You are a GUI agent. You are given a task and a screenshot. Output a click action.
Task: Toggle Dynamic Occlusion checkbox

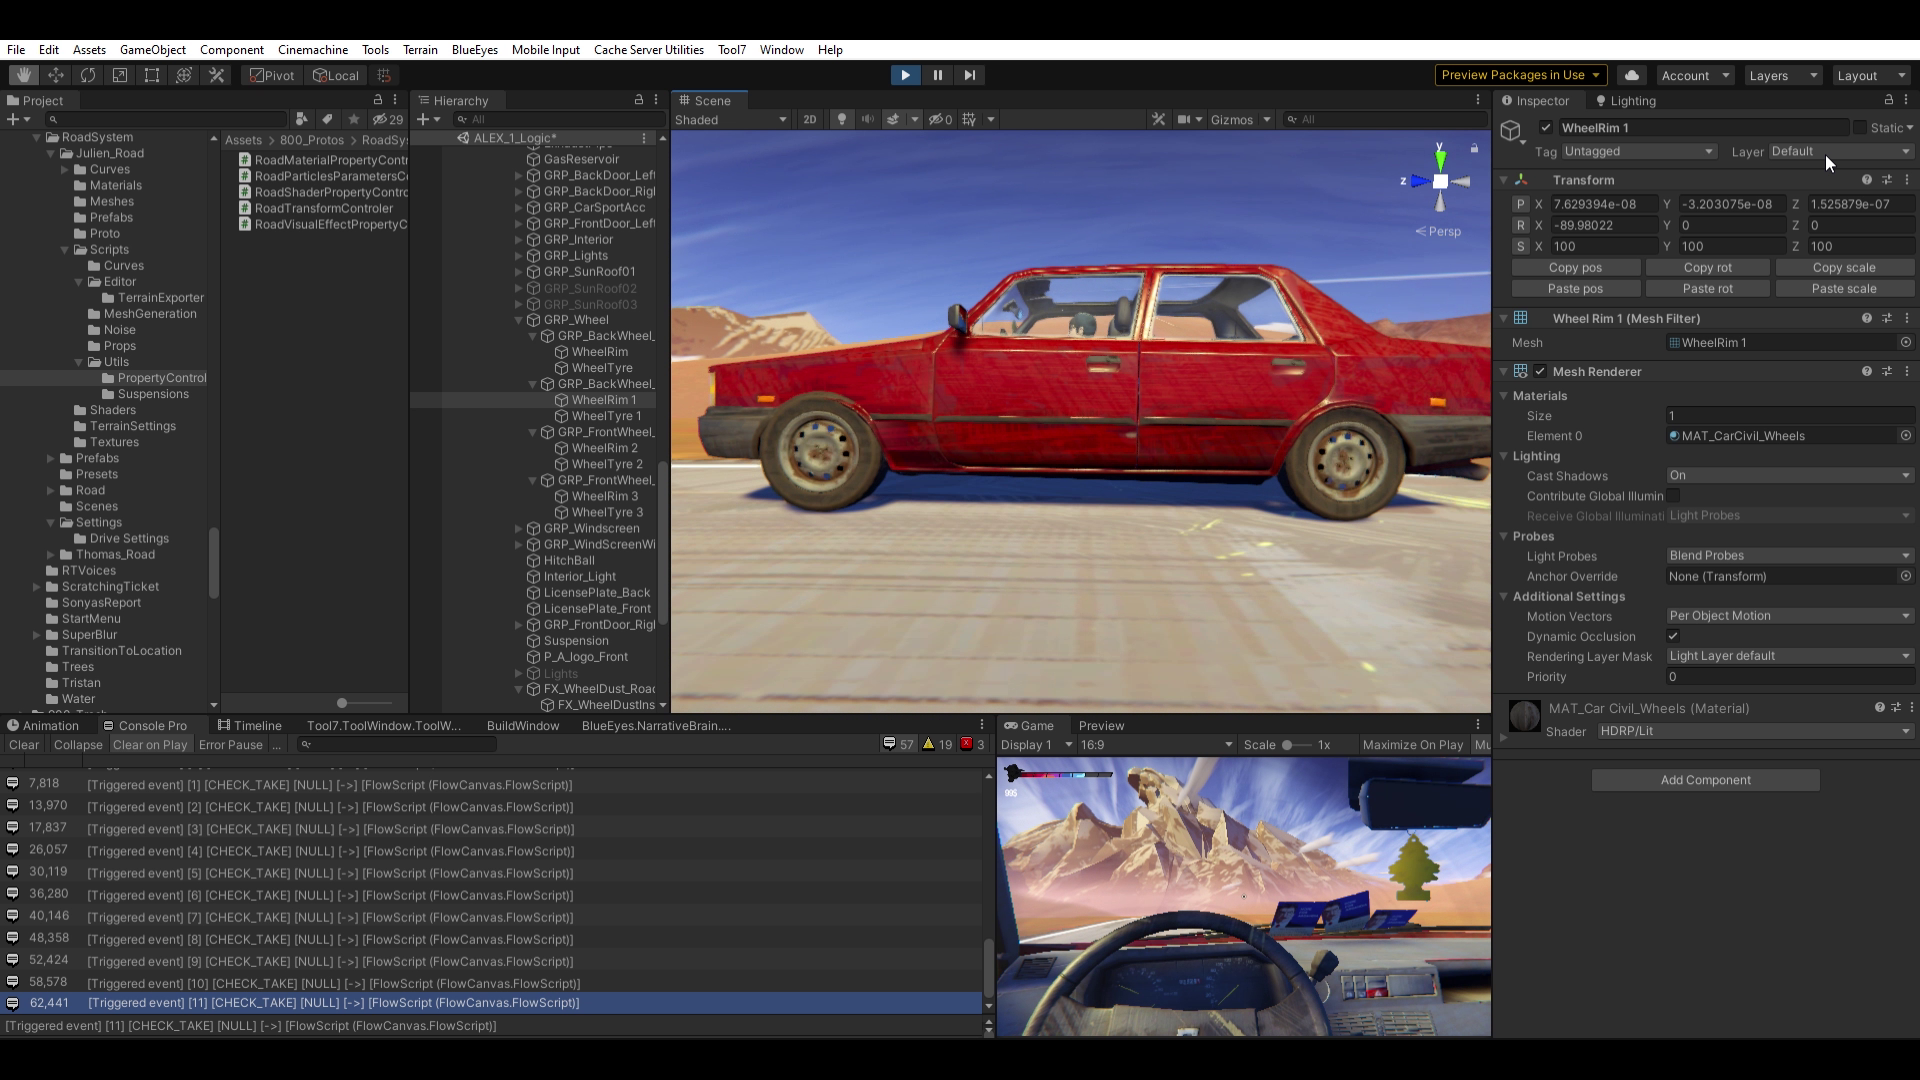pos(1673,636)
